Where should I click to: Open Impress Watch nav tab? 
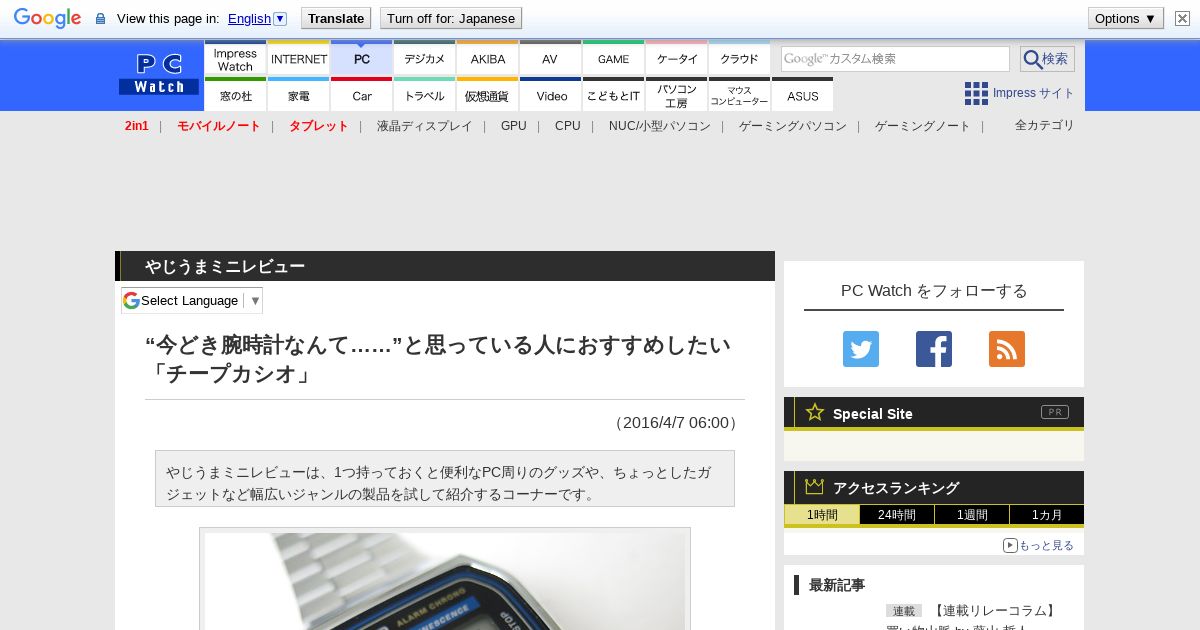click(235, 59)
